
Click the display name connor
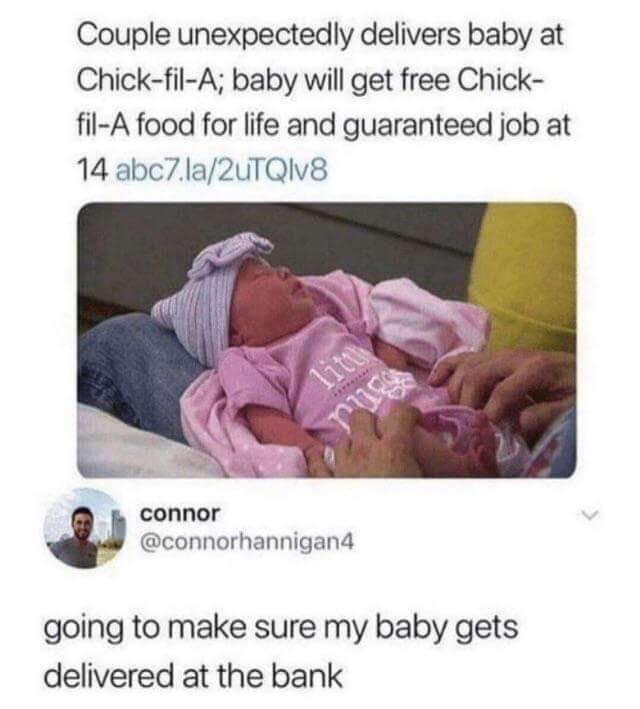[x=180, y=514]
